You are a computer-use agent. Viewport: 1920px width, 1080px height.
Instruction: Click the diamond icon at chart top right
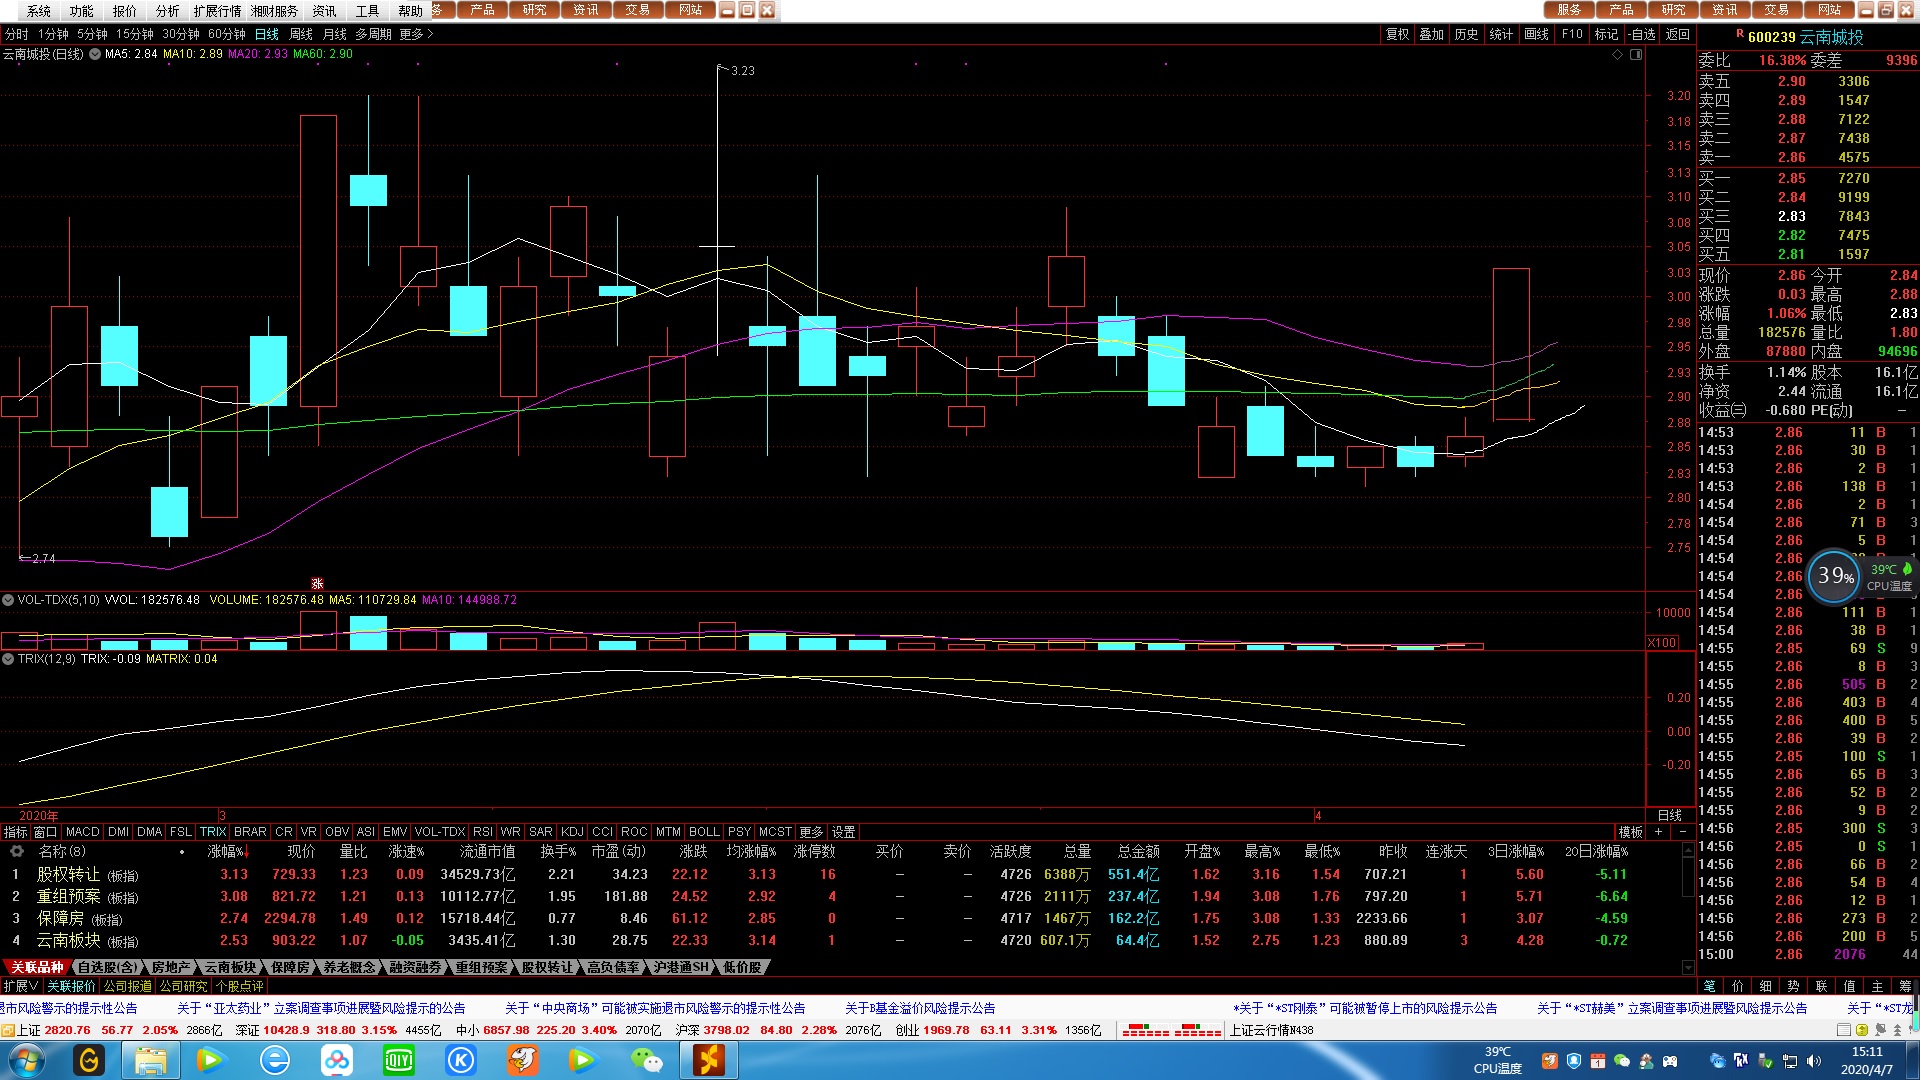click(1617, 55)
